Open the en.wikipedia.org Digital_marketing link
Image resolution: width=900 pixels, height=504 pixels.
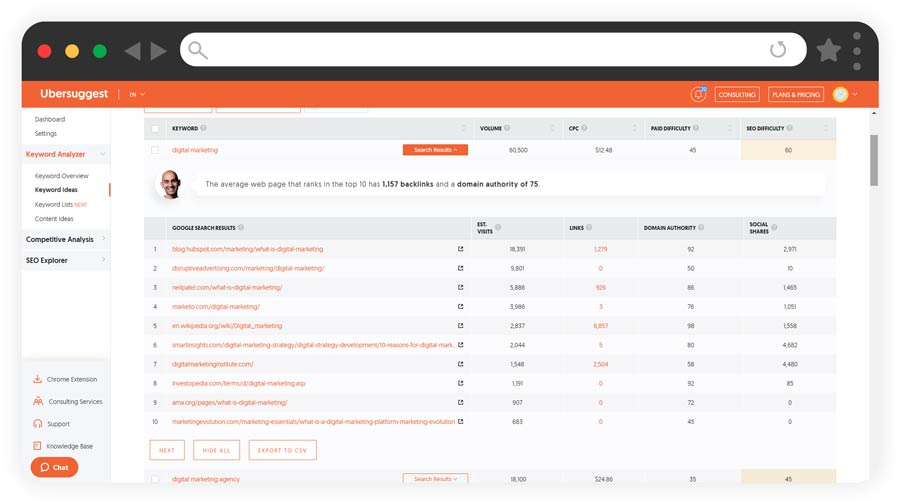[x=227, y=325]
